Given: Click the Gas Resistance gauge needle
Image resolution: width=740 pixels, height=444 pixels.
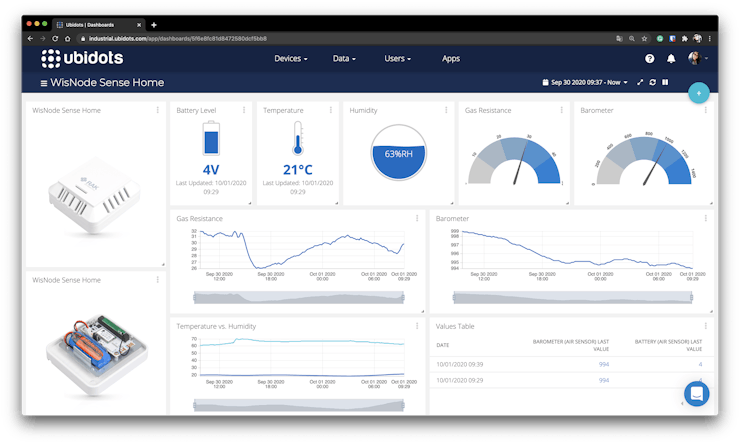Looking at the screenshot, I should pyautogui.click(x=520, y=163).
